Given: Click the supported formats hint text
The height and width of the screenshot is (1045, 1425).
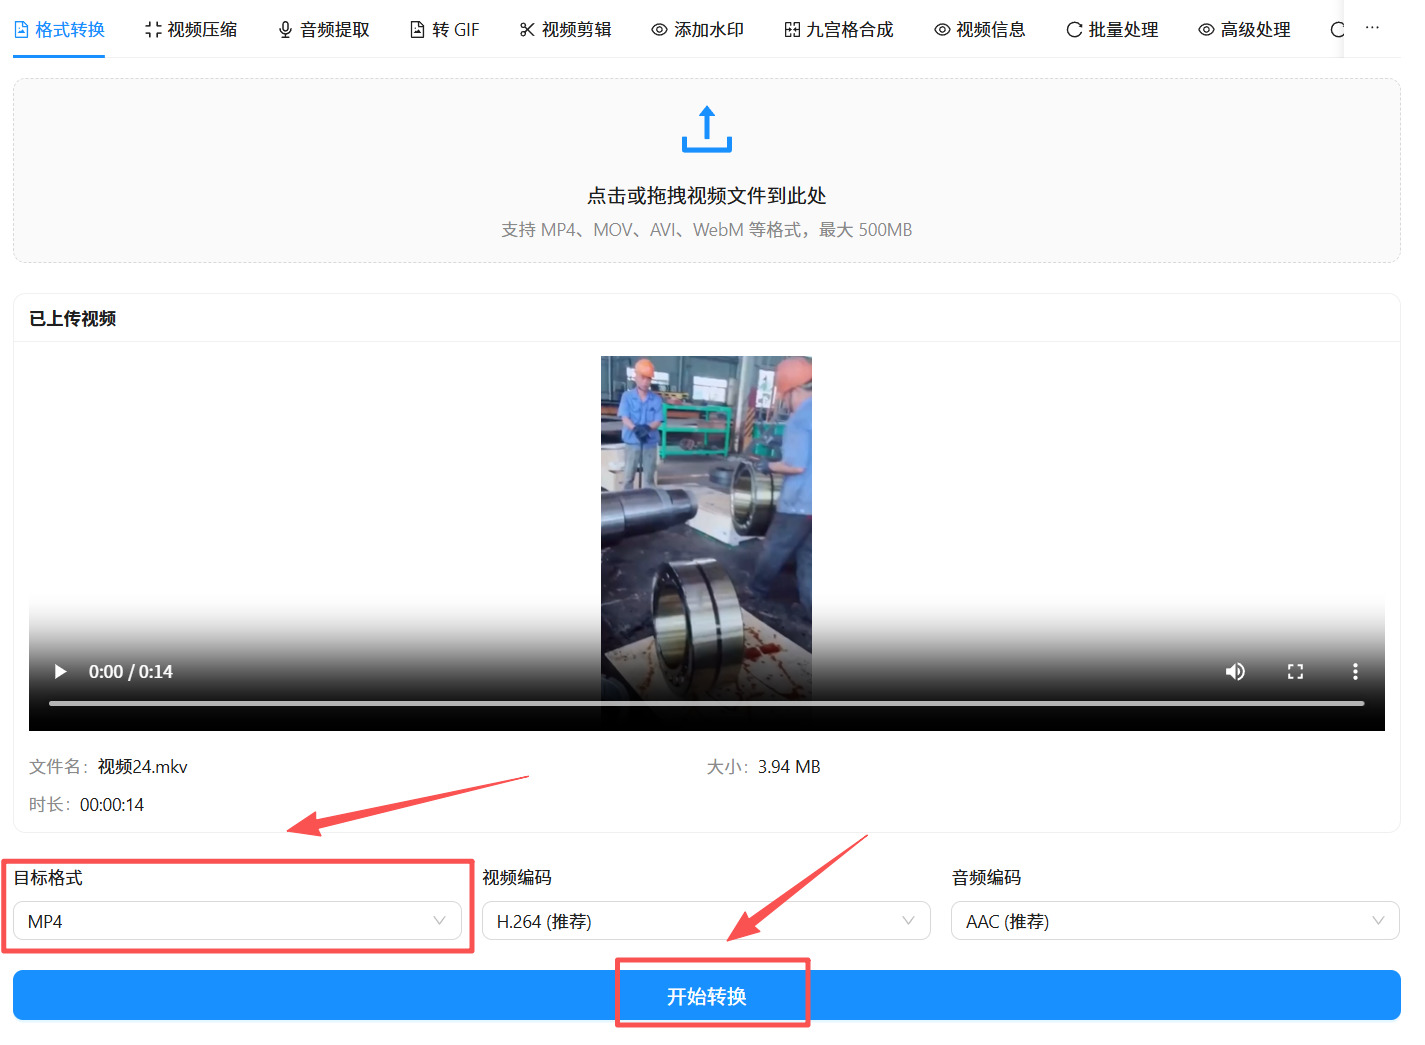Looking at the screenshot, I should [707, 230].
